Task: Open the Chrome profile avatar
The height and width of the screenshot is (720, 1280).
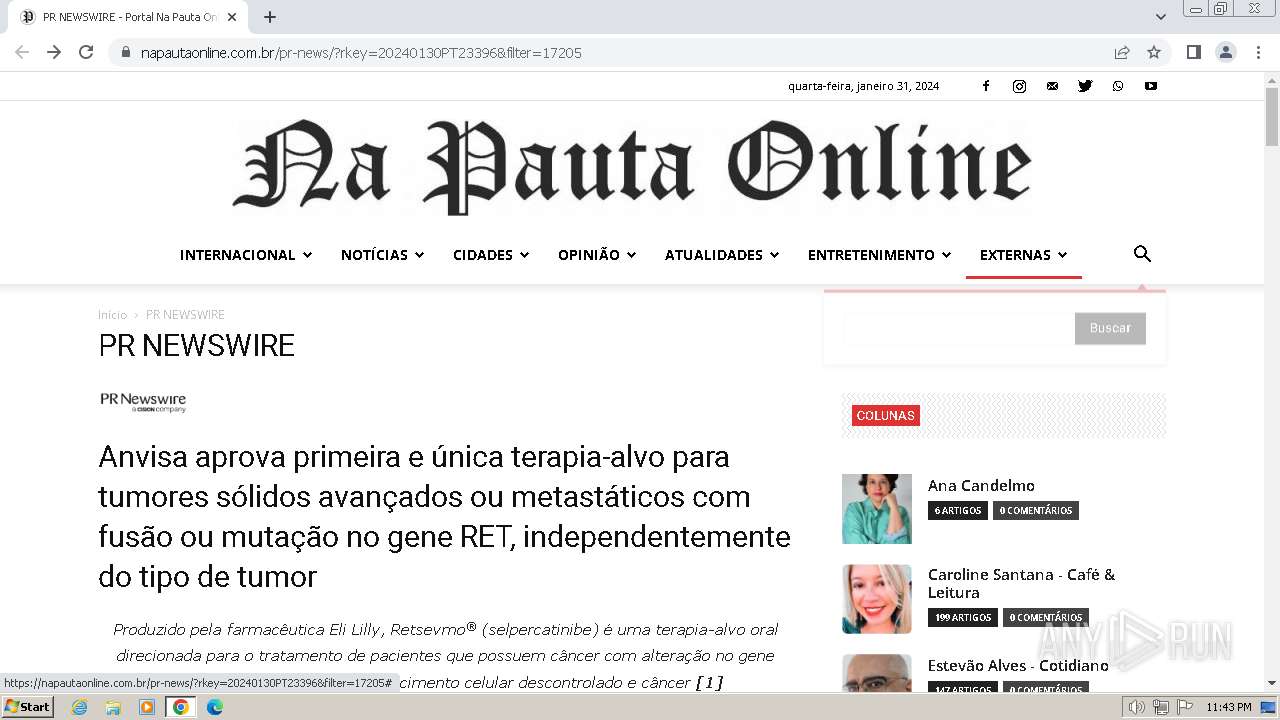Action: [1225, 52]
